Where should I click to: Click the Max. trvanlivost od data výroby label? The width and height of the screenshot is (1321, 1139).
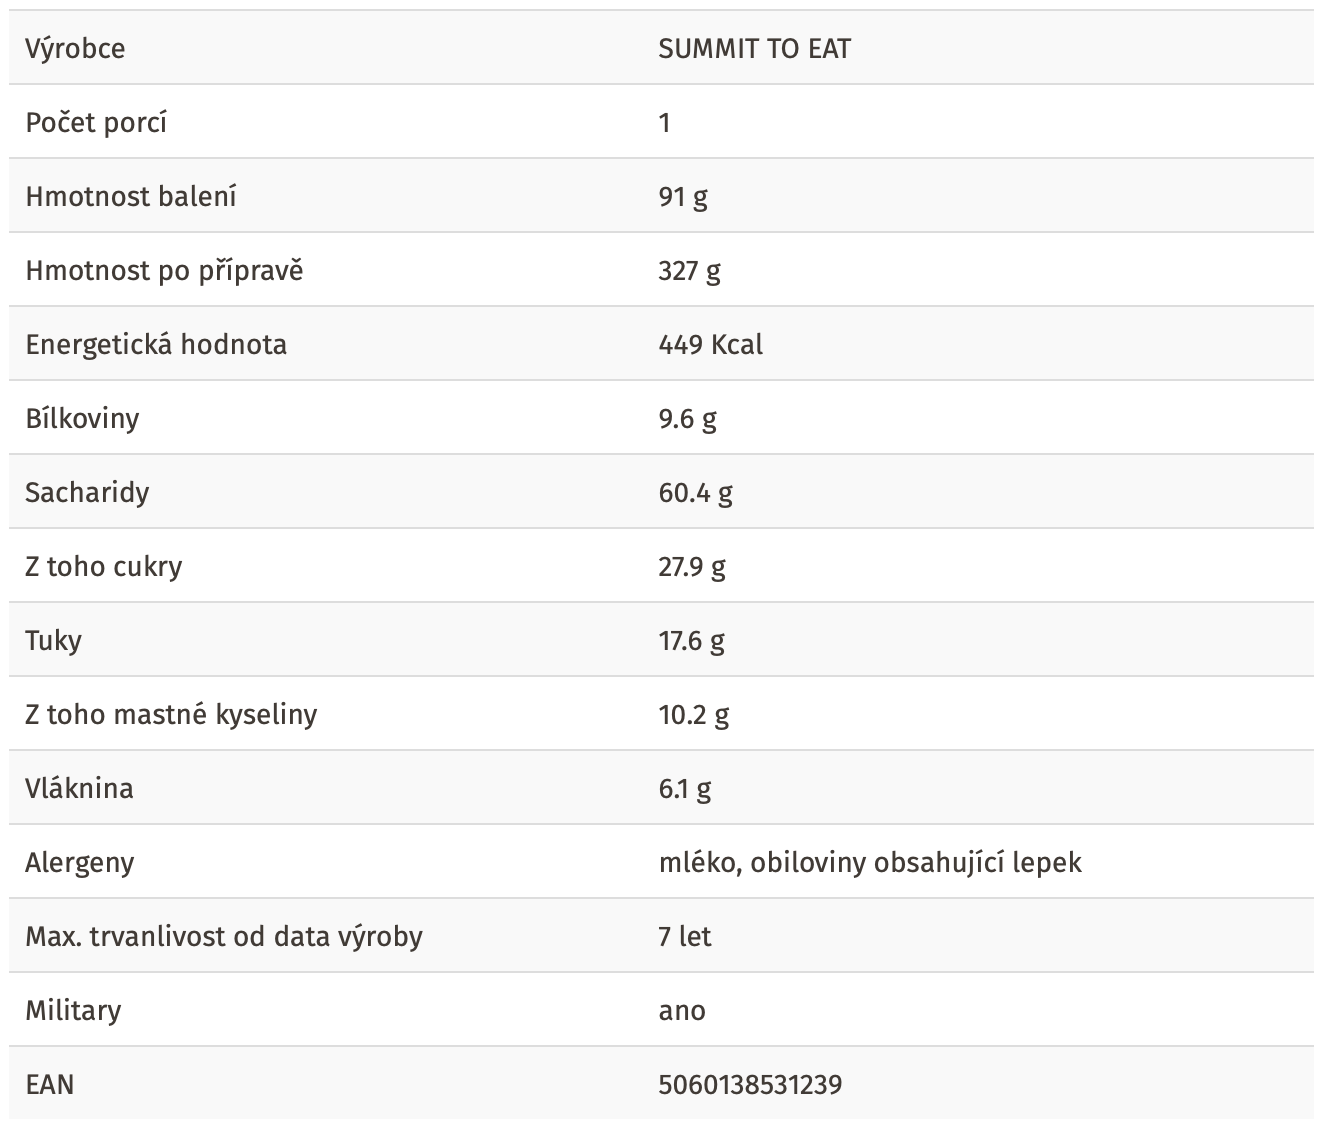224,936
